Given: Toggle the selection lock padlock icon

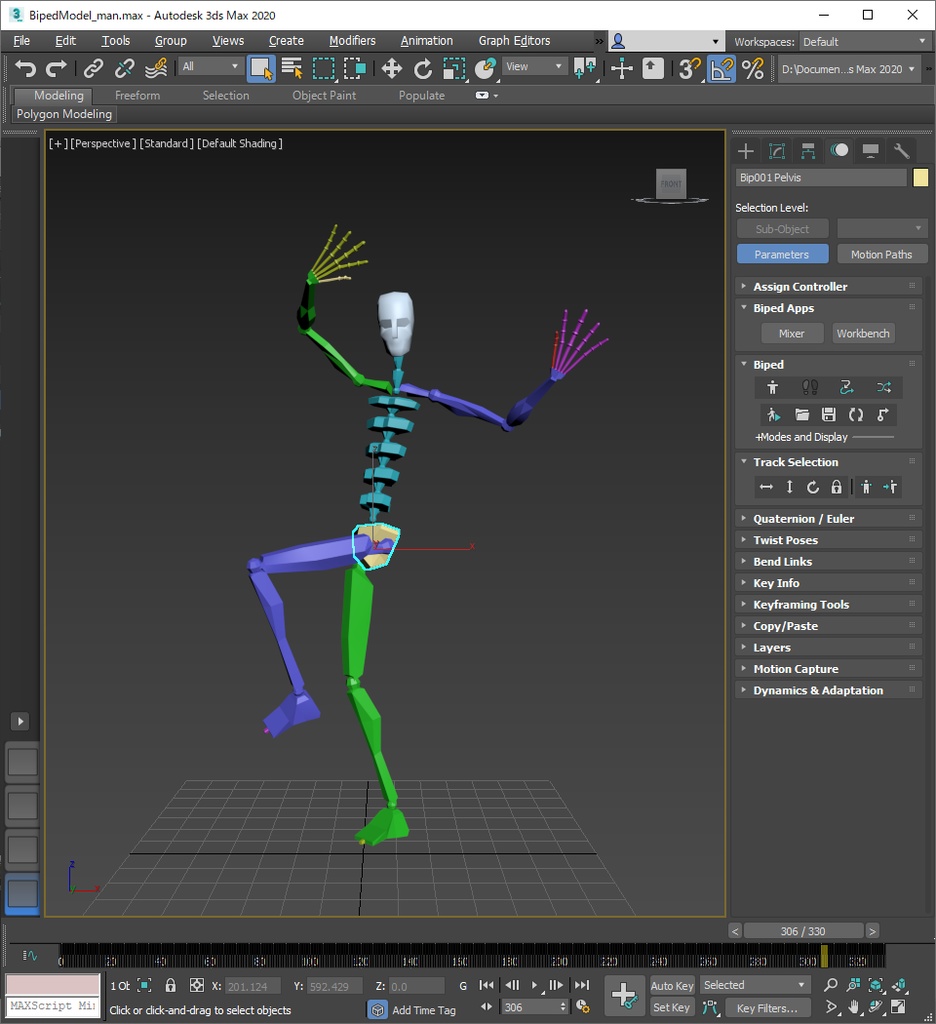Looking at the screenshot, I should coord(170,985).
